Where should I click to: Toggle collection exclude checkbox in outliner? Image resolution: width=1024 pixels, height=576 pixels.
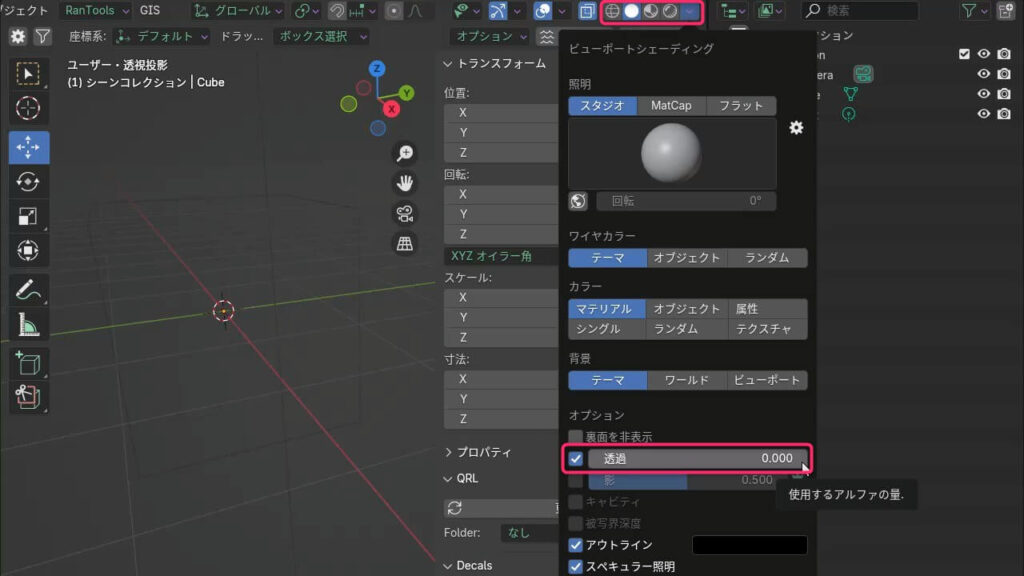[965, 54]
